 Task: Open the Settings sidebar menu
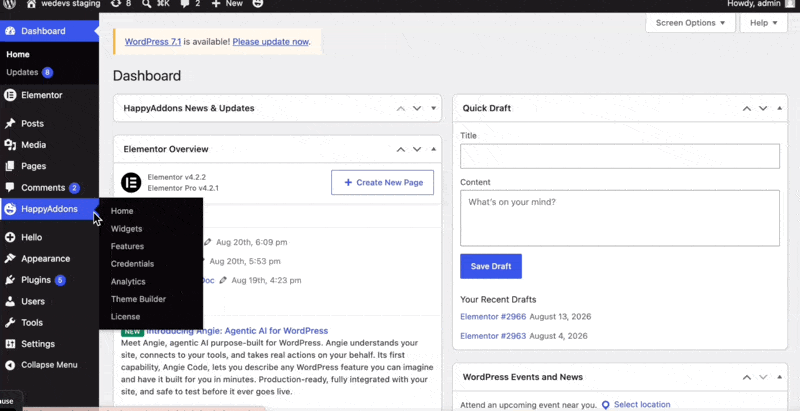49,344
